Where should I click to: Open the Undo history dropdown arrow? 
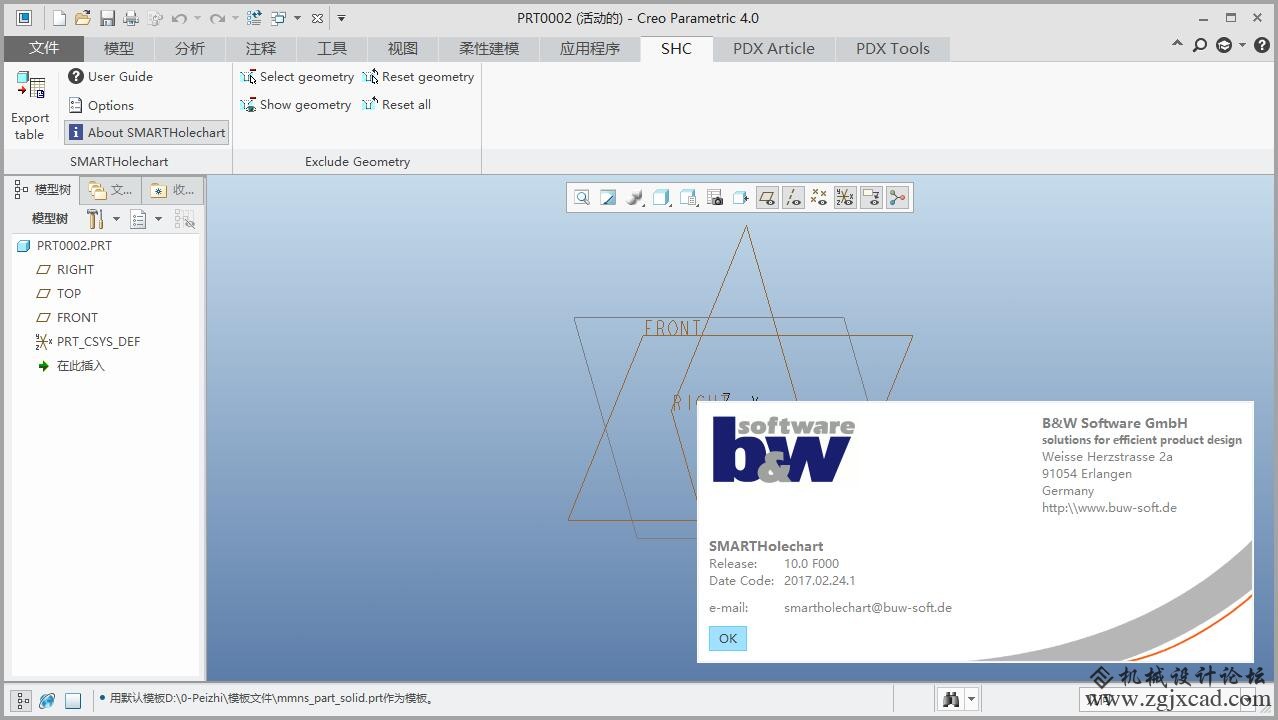pyautogui.click(x=196, y=18)
